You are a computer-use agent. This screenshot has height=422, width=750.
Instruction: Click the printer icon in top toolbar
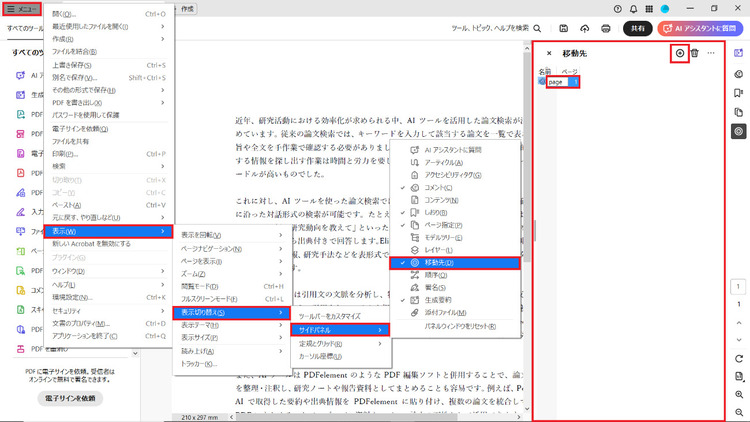click(x=606, y=29)
